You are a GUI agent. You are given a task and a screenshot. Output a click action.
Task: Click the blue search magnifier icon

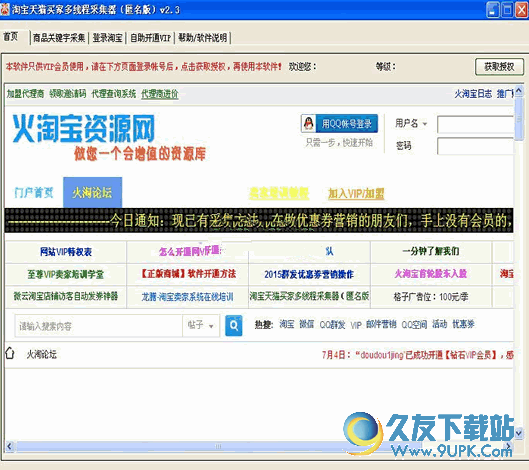coord(233,326)
